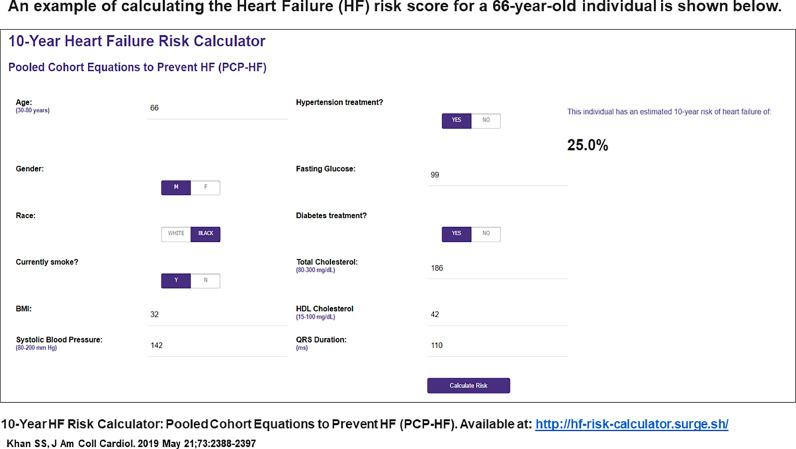The height and width of the screenshot is (449, 796).
Task: Click the Age input field
Action: pos(217,108)
